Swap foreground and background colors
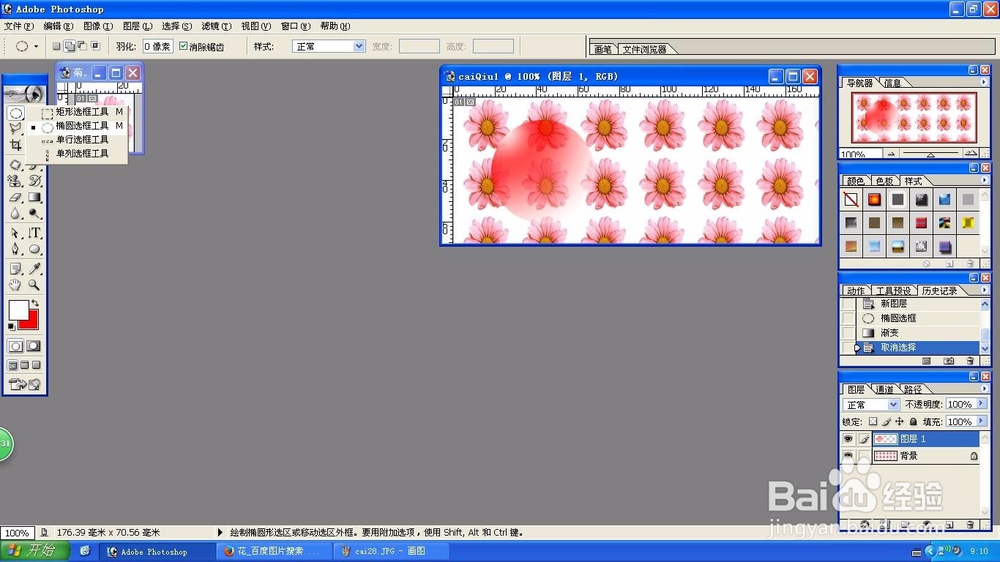The image size is (1000, 562). coord(35,304)
